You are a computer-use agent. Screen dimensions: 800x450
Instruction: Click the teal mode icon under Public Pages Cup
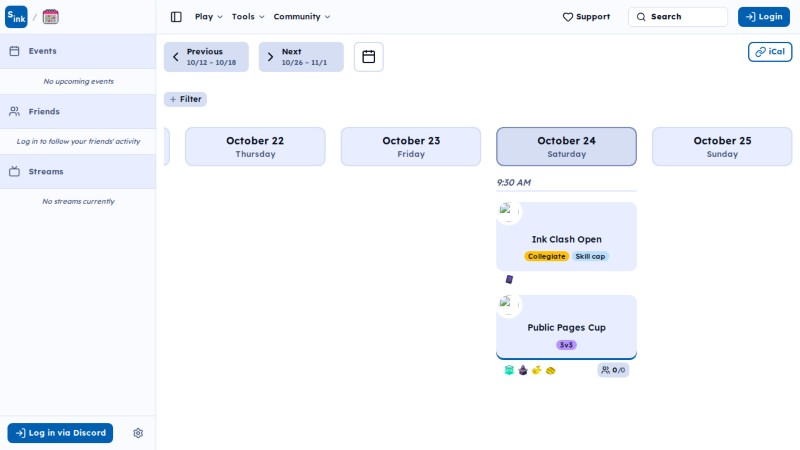pos(509,370)
